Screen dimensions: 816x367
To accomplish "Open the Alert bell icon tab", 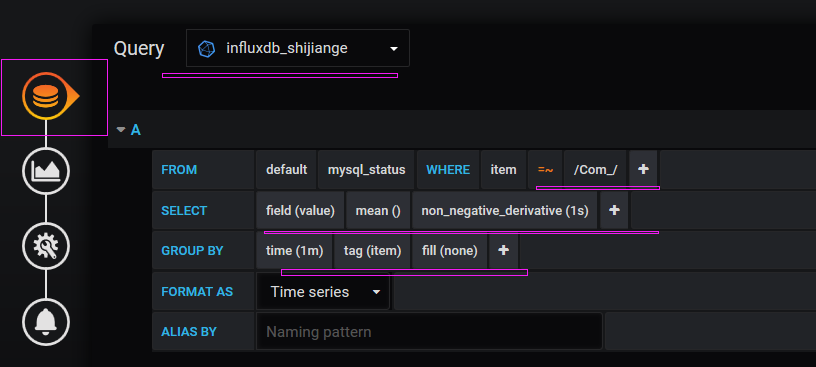I will click(46, 322).
